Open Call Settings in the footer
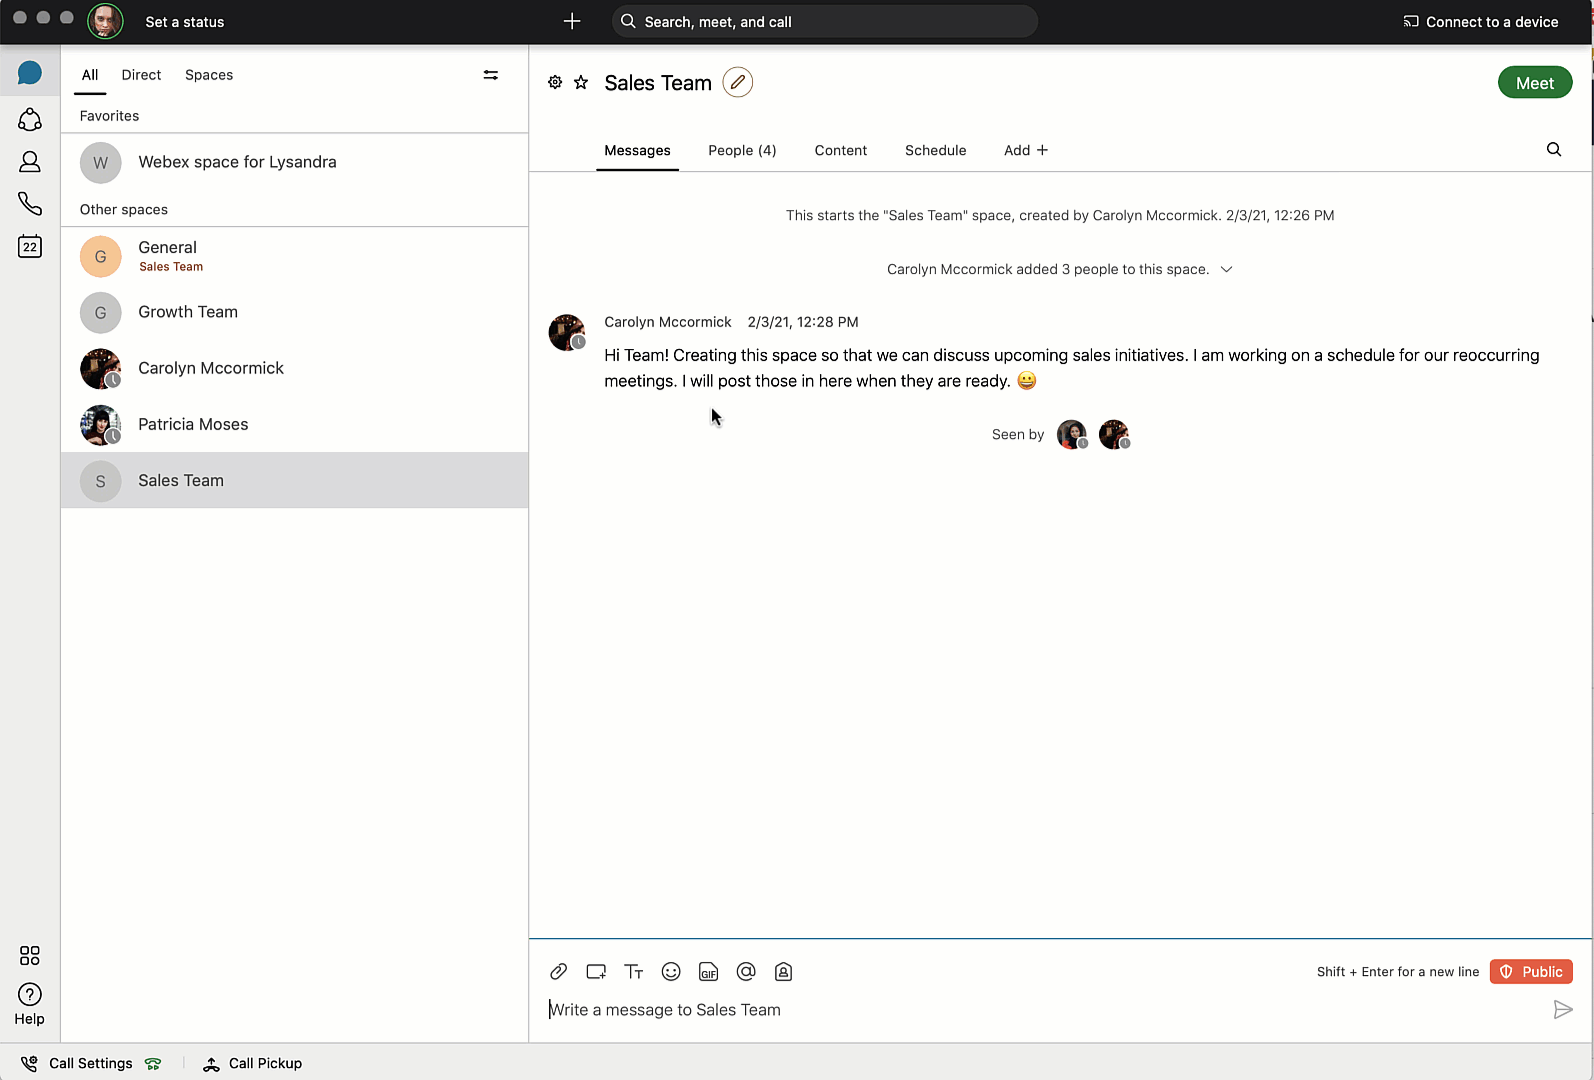The width and height of the screenshot is (1594, 1080). point(78,1063)
